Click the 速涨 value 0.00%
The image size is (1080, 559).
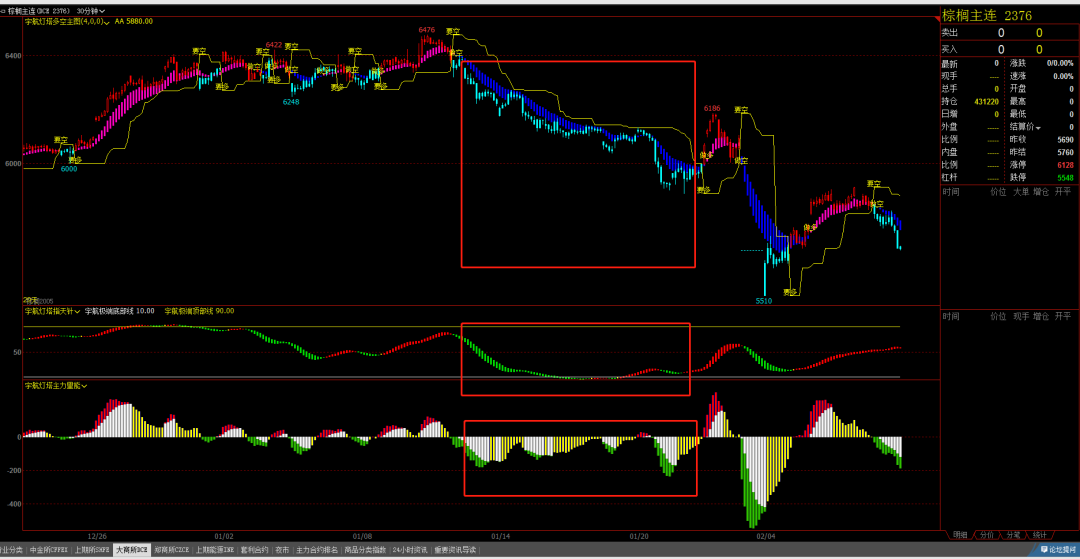point(1063,76)
